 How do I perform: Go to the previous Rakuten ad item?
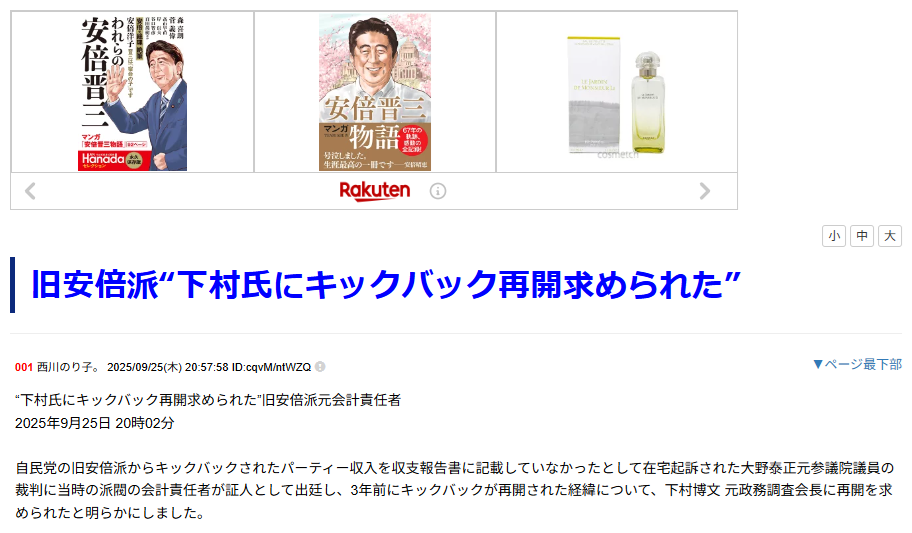tap(31, 191)
